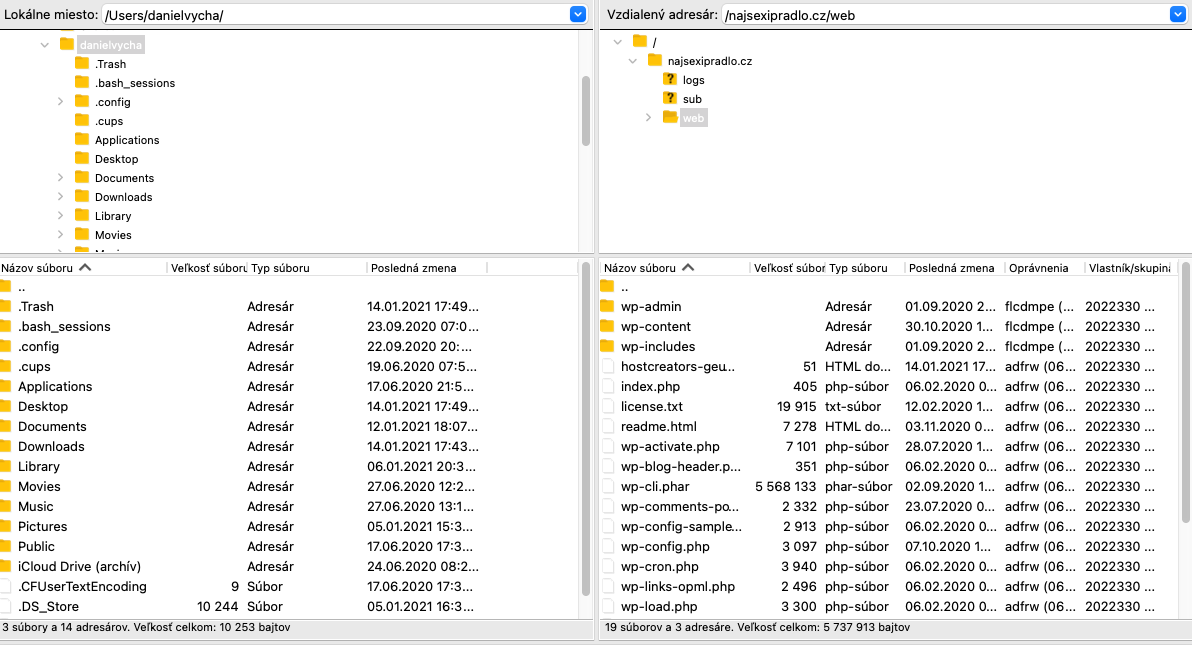The height and width of the screenshot is (645, 1192).
Task: Sort local files by Názov súboru column
Action: pos(83,268)
